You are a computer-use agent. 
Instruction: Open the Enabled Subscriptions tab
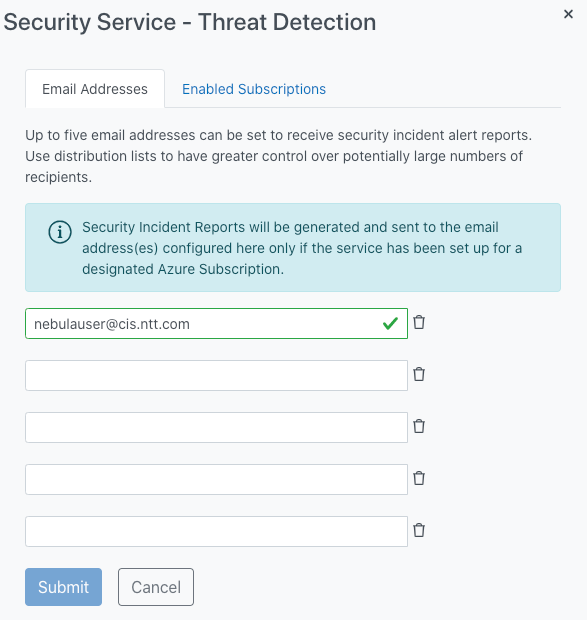tap(254, 89)
